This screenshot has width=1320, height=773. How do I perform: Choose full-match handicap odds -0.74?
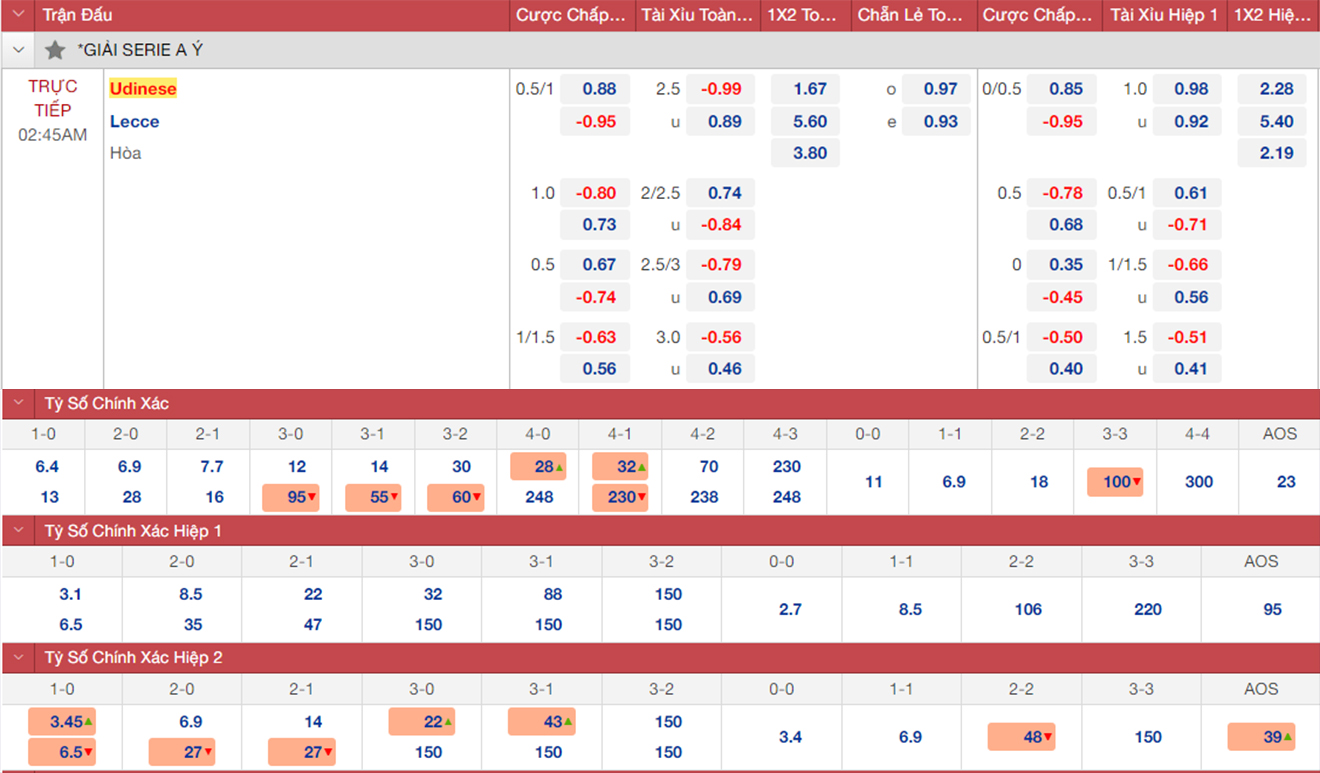[594, 297]
